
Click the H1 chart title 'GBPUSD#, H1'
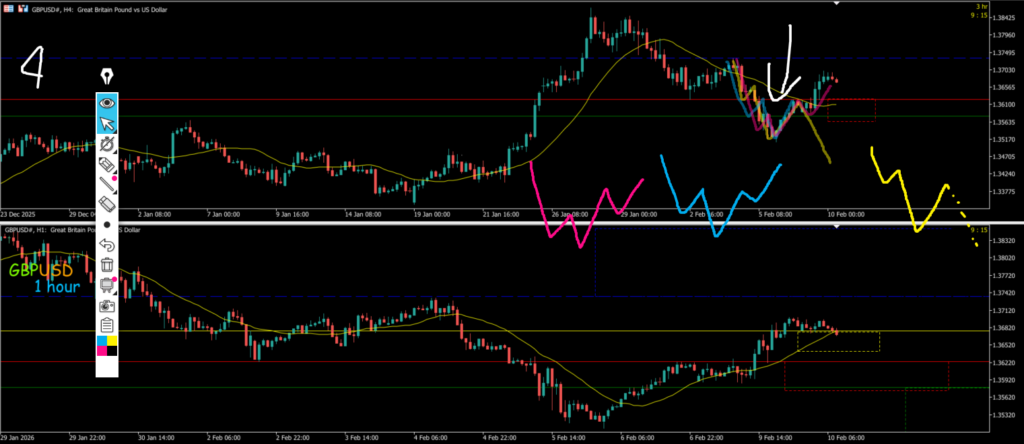click(x=26, y=230)
